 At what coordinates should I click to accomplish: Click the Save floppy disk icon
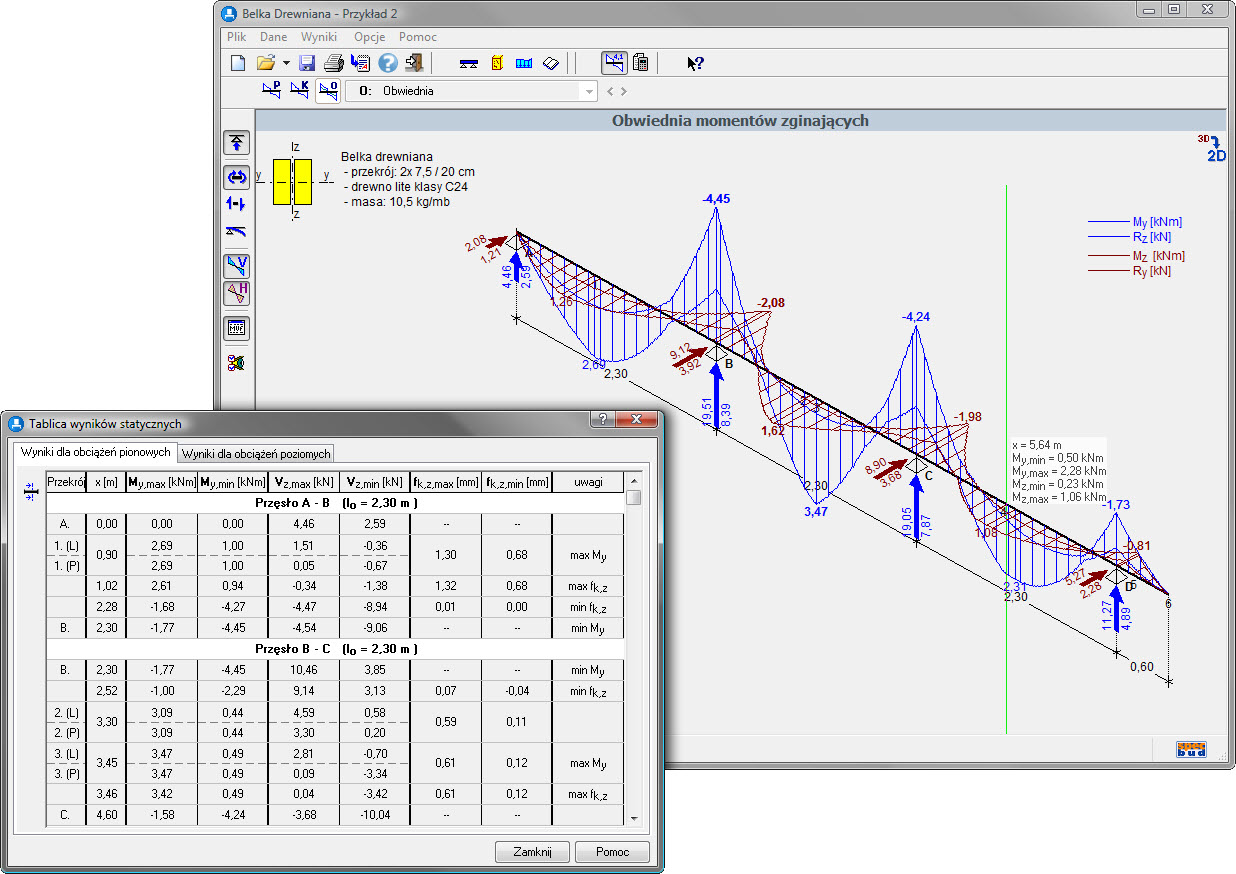[307, 63]
